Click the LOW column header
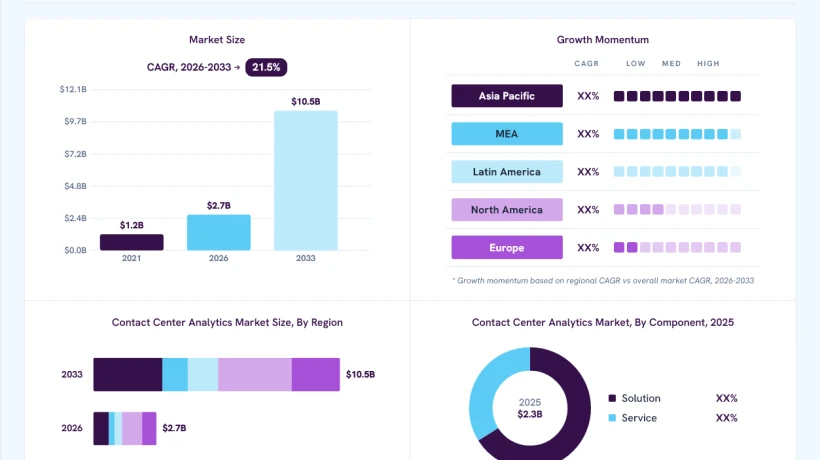Screen dimensions: 820x460 [x=636, y=63]
